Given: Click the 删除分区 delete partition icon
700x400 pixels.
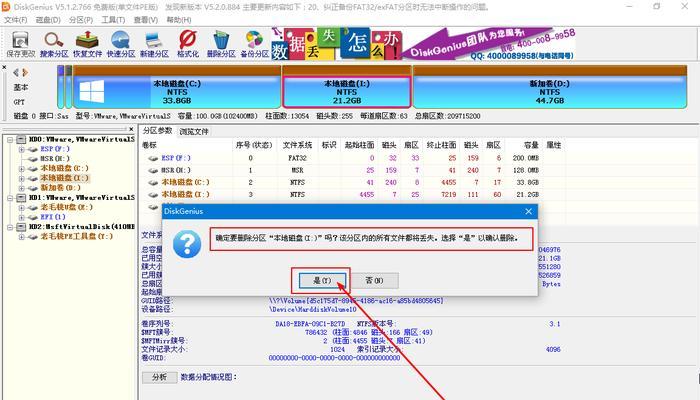Looking at the screenshot, I should click(x=221, y=44).
